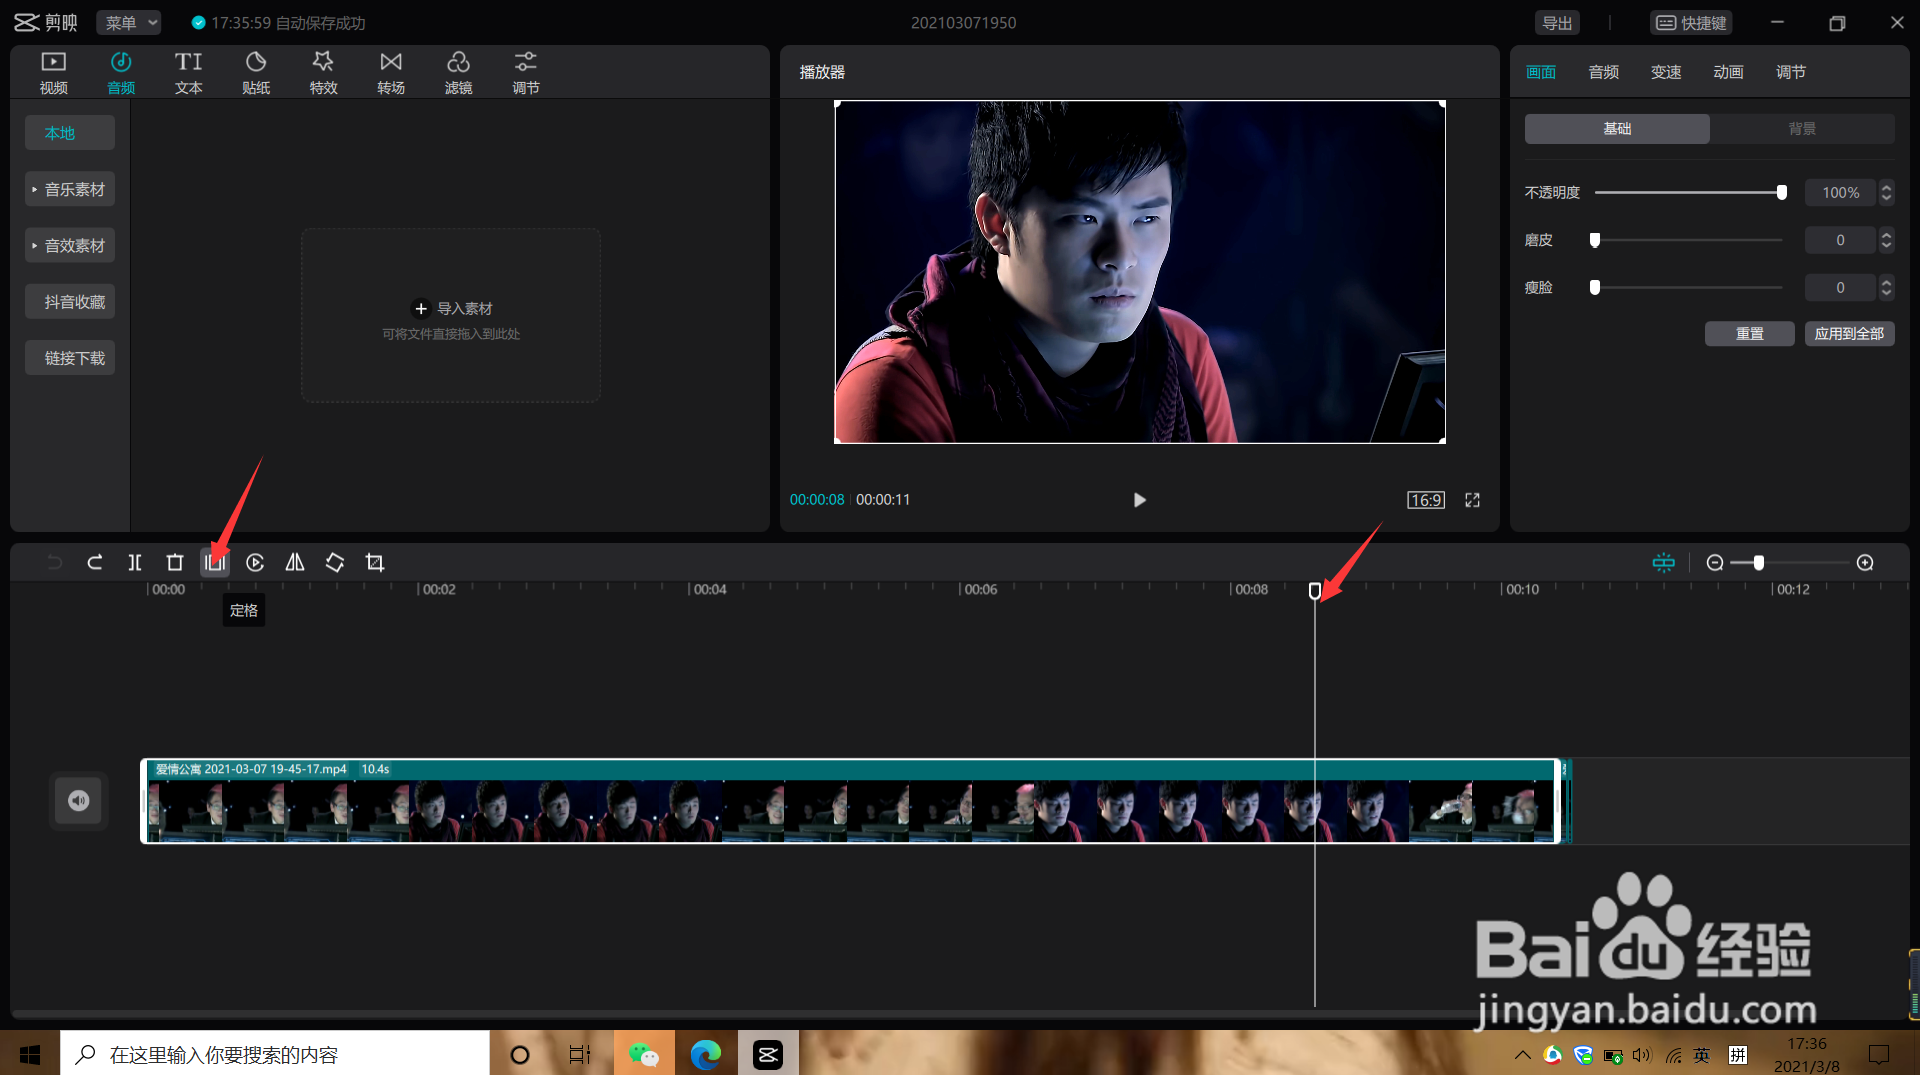
Task: Expand the 音乐素材 category
Action: point(70,189)
